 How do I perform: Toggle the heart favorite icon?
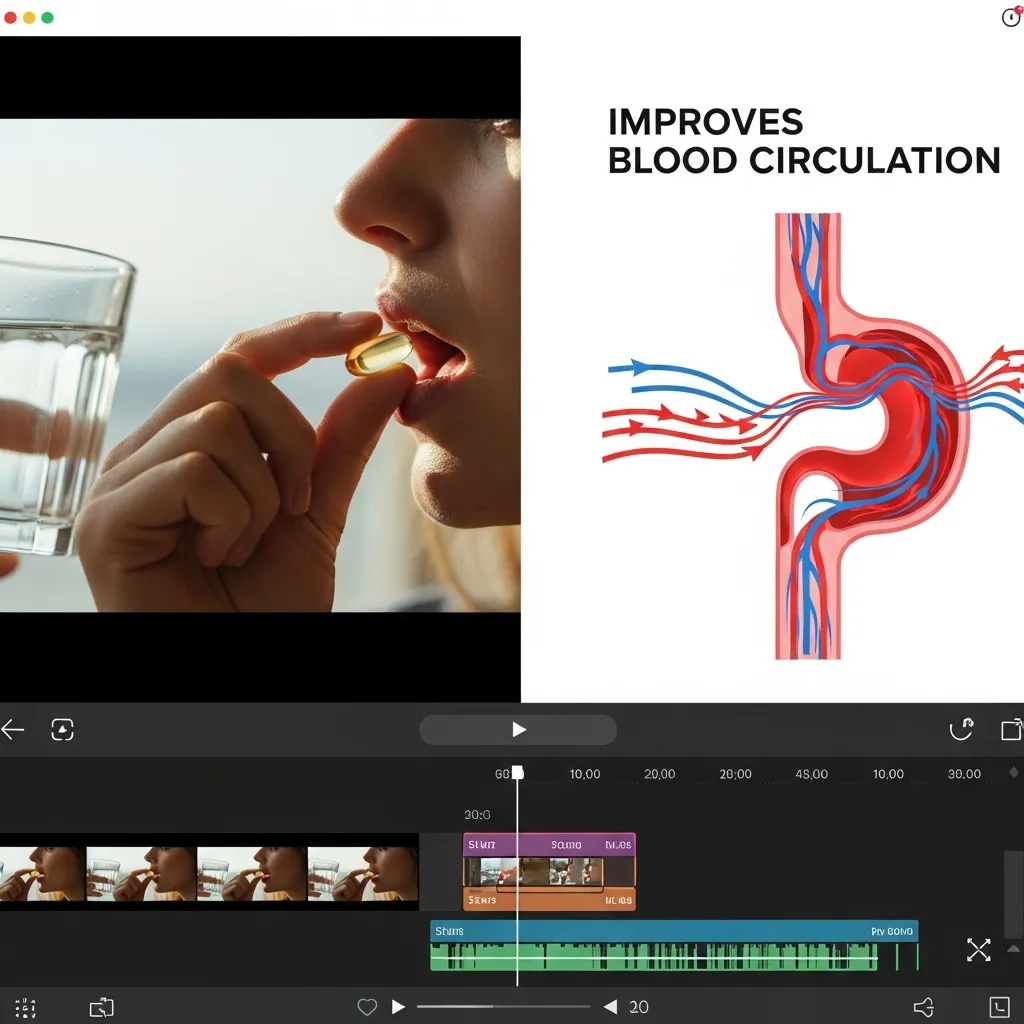[x=367, y=1007]
